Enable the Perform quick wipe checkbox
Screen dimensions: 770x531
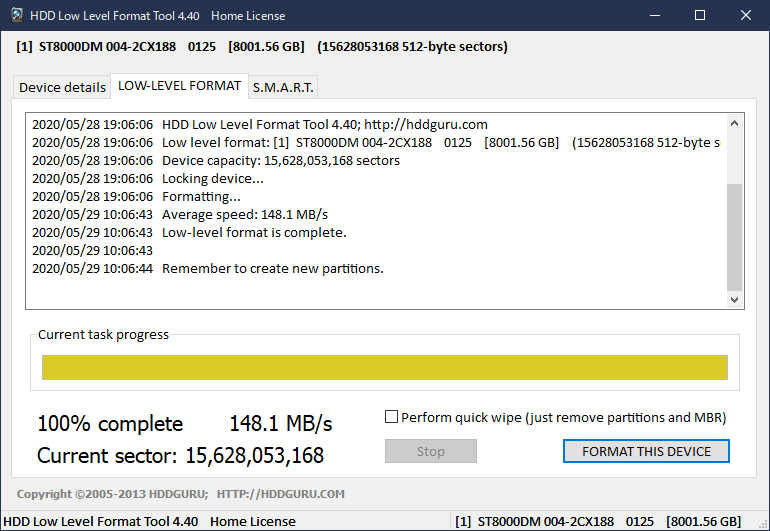pyautogui.click(x=391, y=417)
